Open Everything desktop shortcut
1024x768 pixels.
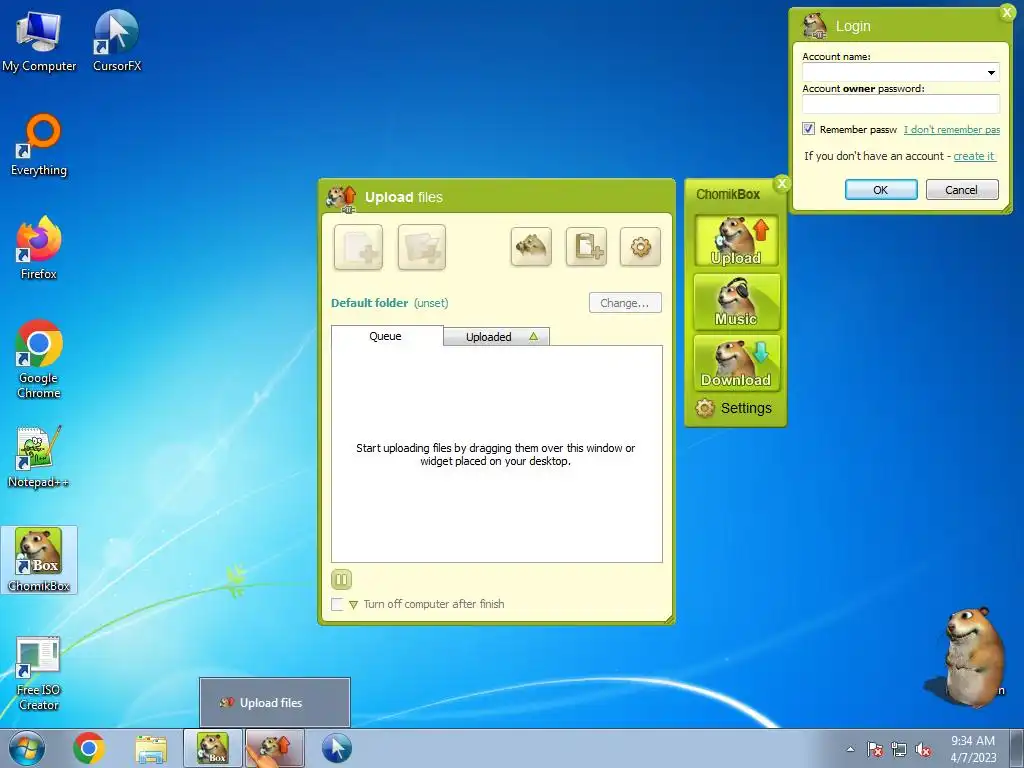tap(39, 145)
